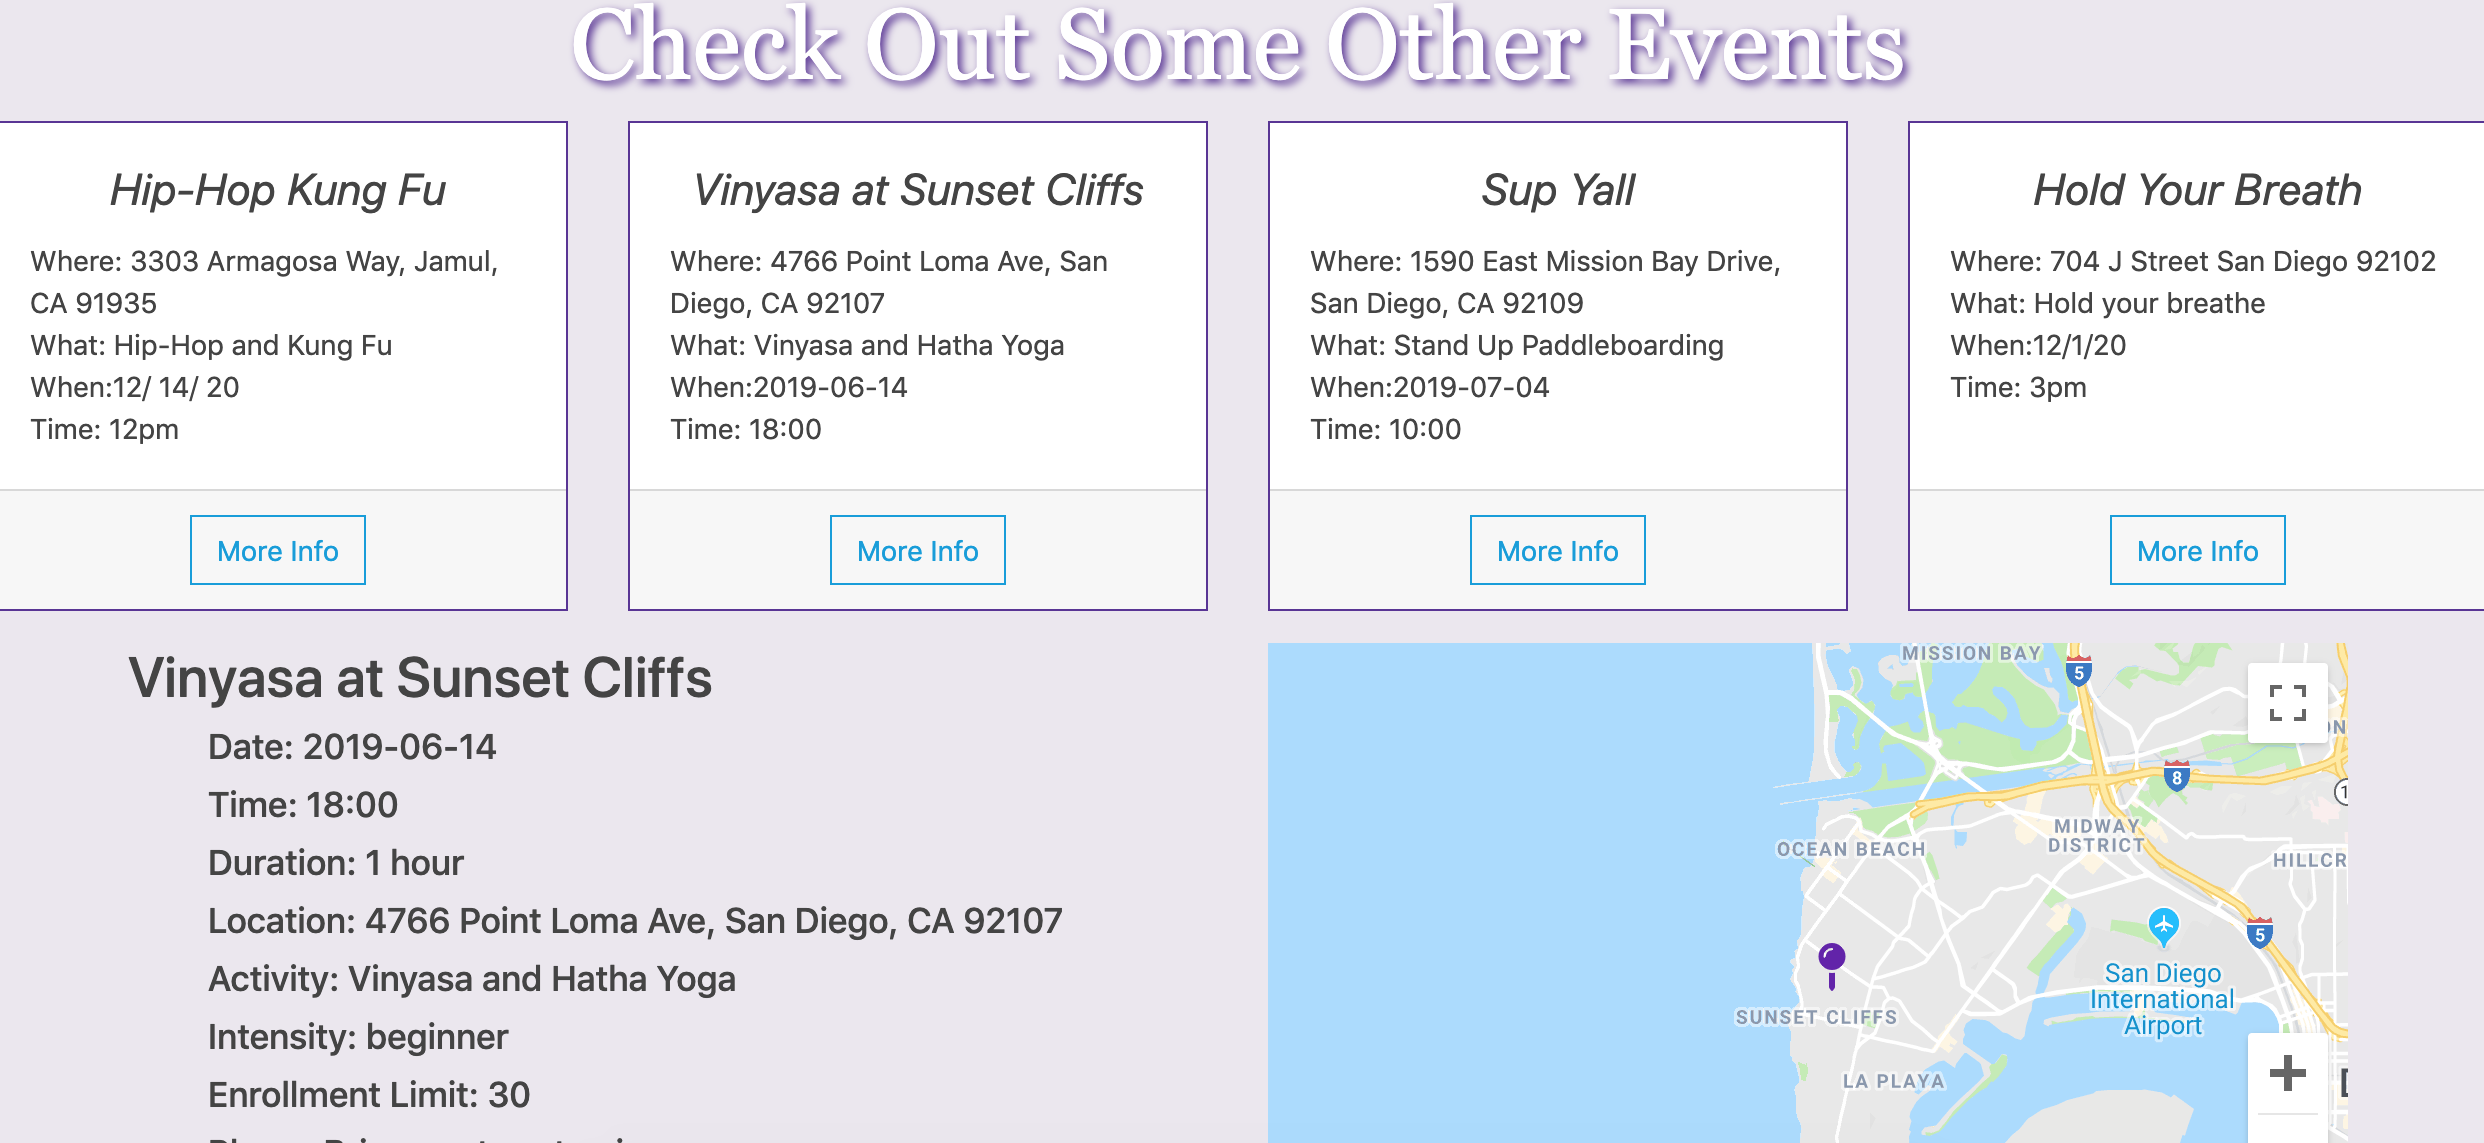The width and height of the screenshot is (2484, 1143).
Task: Toggle fullscreen view on the map
Action: [x=2287, y=703]
